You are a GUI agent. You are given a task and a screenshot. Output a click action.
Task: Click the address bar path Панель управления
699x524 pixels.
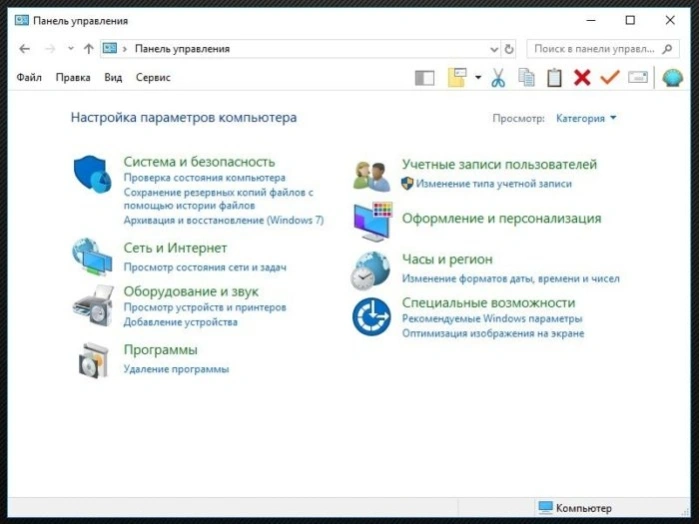(x=182, y=49)
